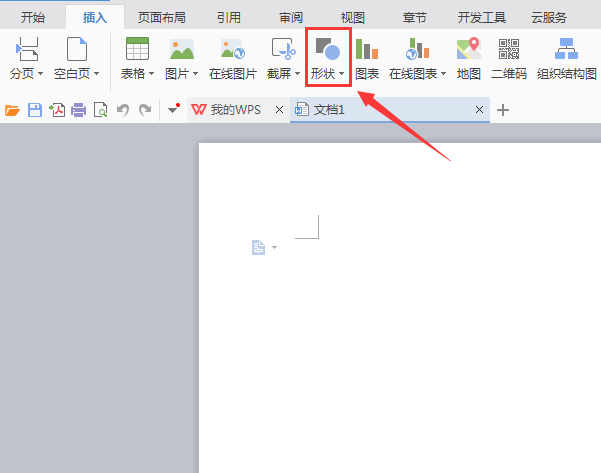Viewport: 601px width, 473px height.
Task: Switch to the 视图 ribbon tab
Action: (353, 18)
